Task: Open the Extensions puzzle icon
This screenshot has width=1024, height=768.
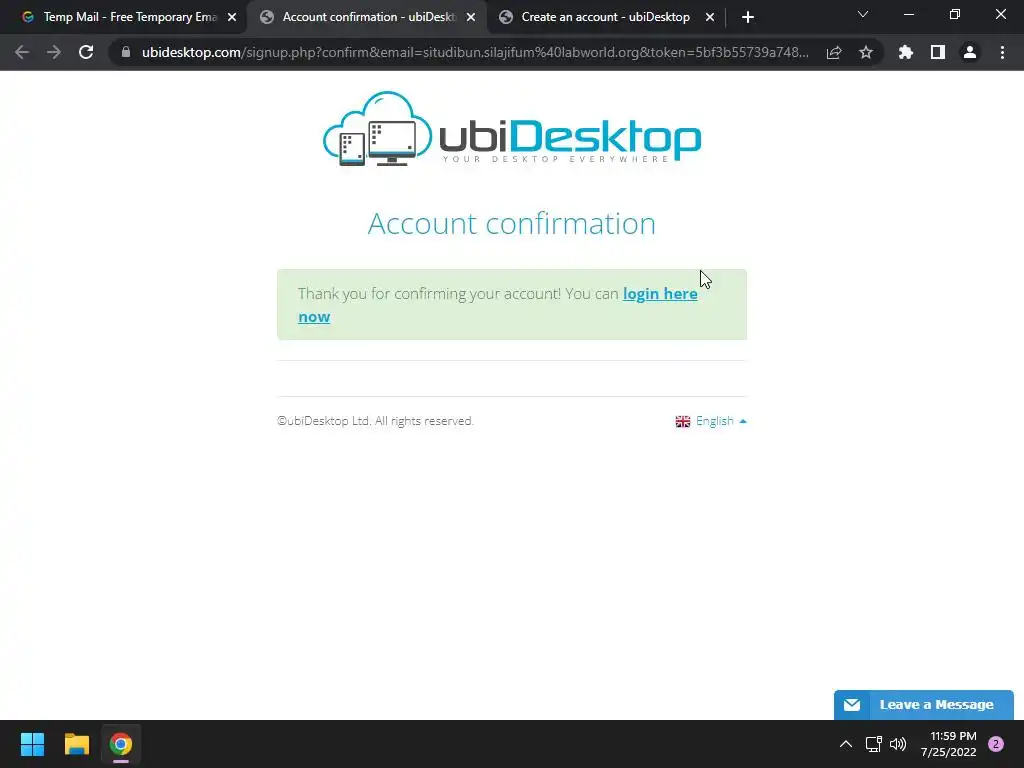Action: point(906,52)
